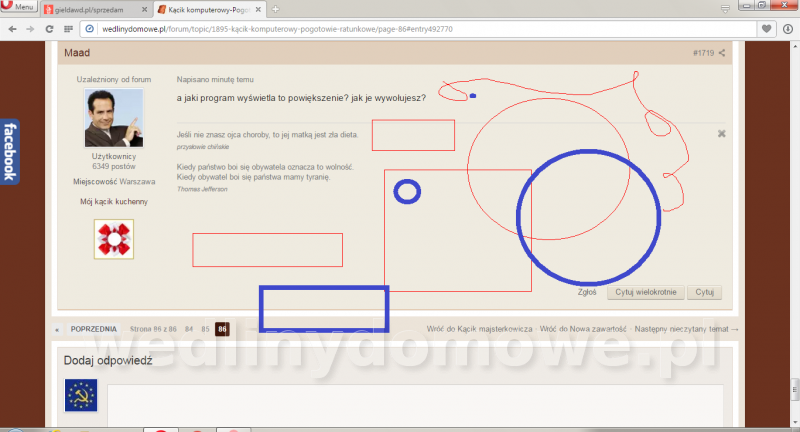The width and height of the screenshot is (800, 432).
Task: Open the Speed Dial grid icon
Action: (x=68, y=29)
